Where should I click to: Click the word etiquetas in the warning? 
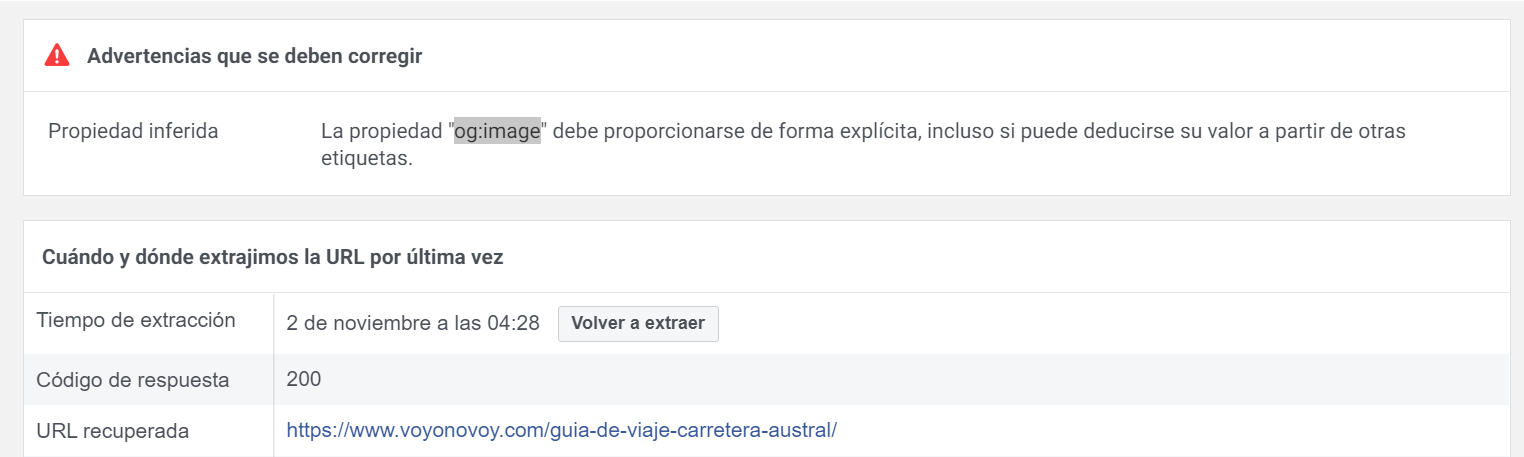(x=366, y=158)
